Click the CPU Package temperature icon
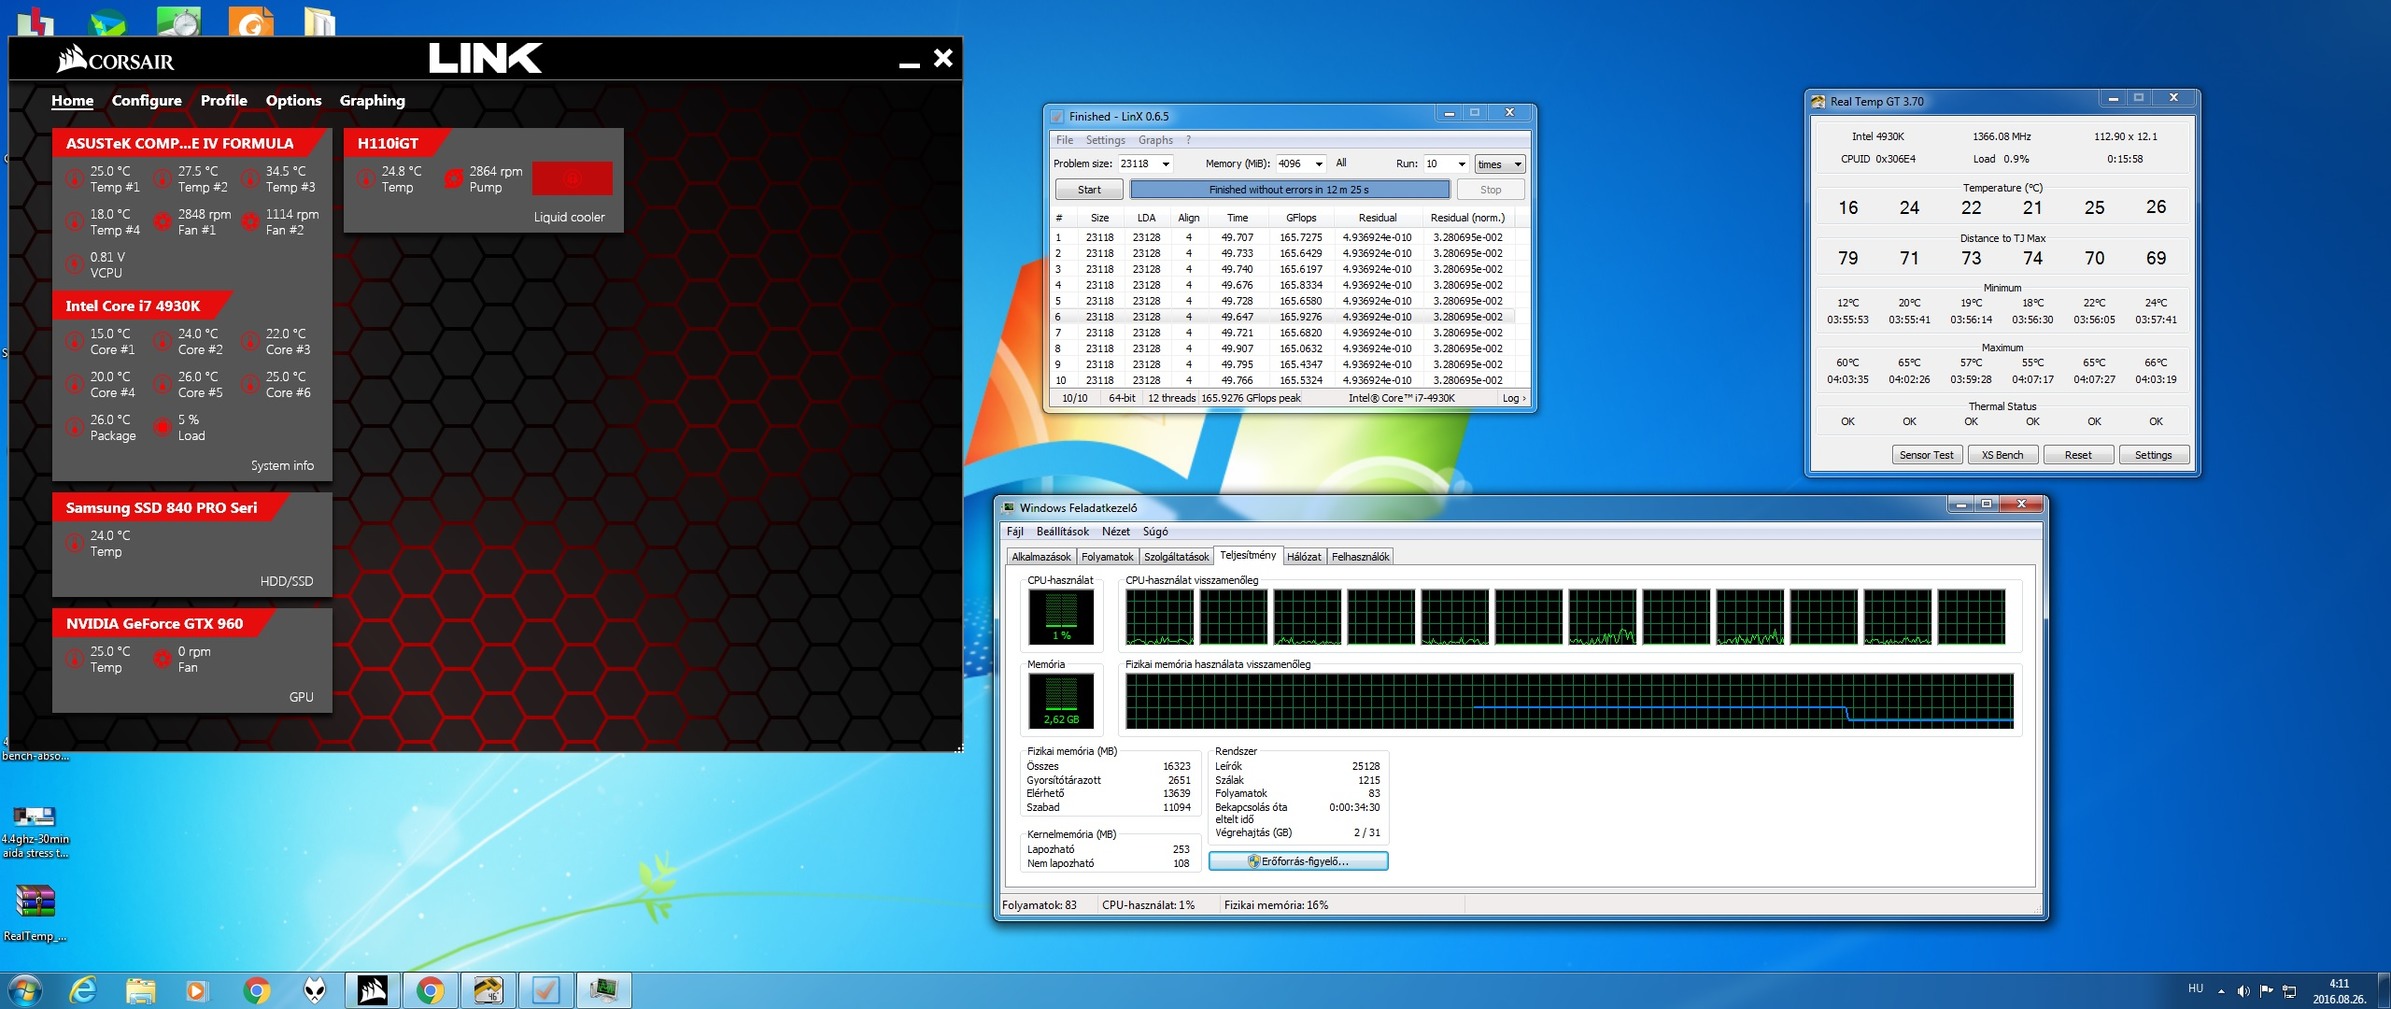This screenshot has width=2391, height=1009. click(x=75, y=428)
